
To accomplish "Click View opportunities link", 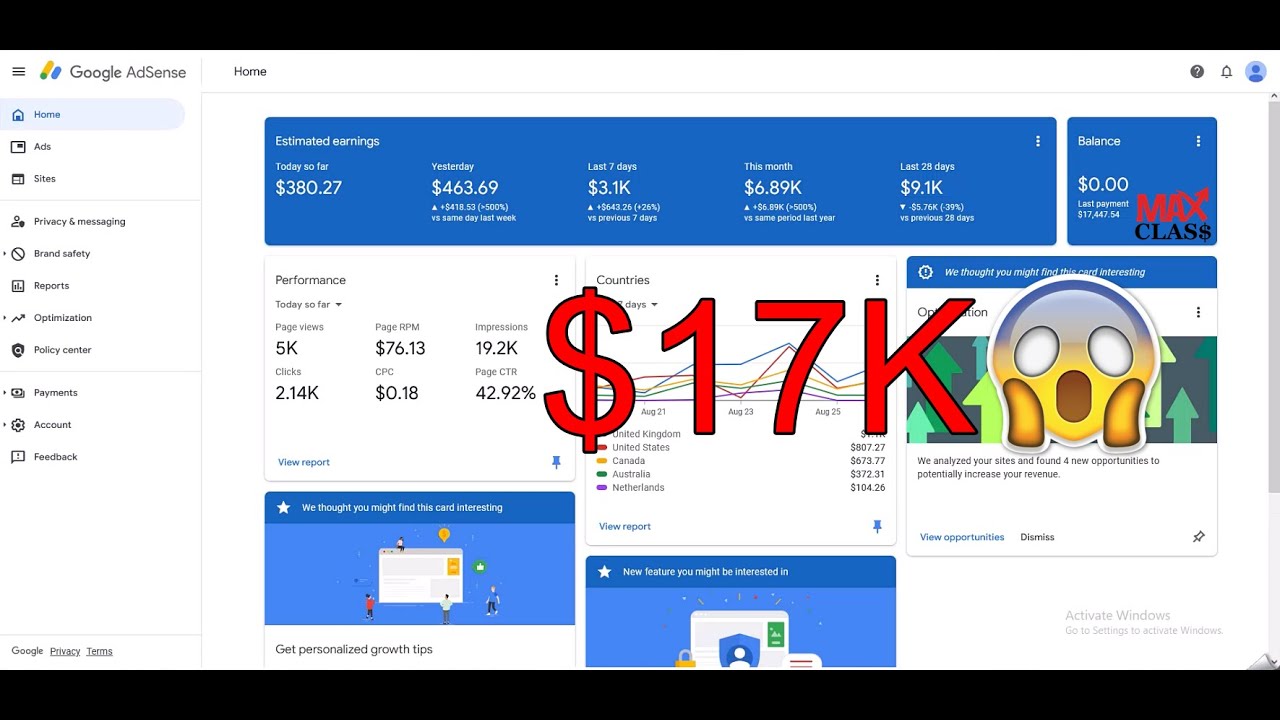I will (962, 537).
